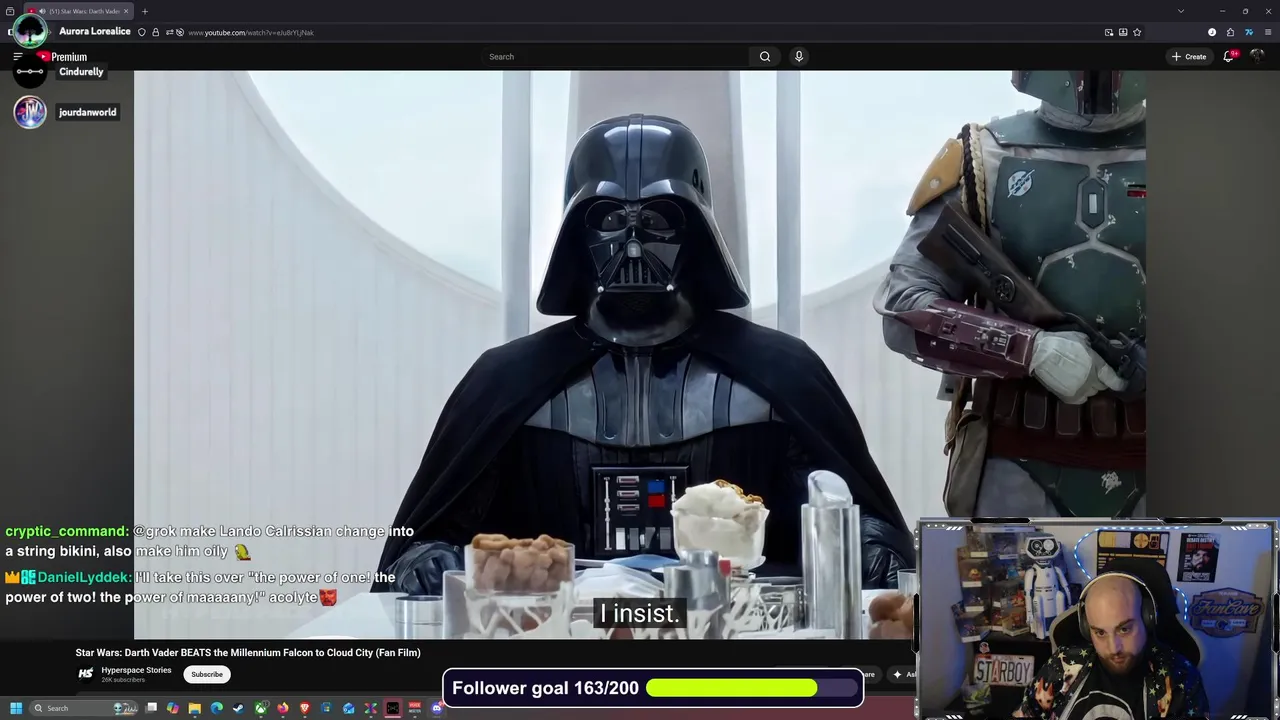Viewport: 1280px width, 720px height.
Task: Open a new browser tab
Action: [x=145, y=11]
